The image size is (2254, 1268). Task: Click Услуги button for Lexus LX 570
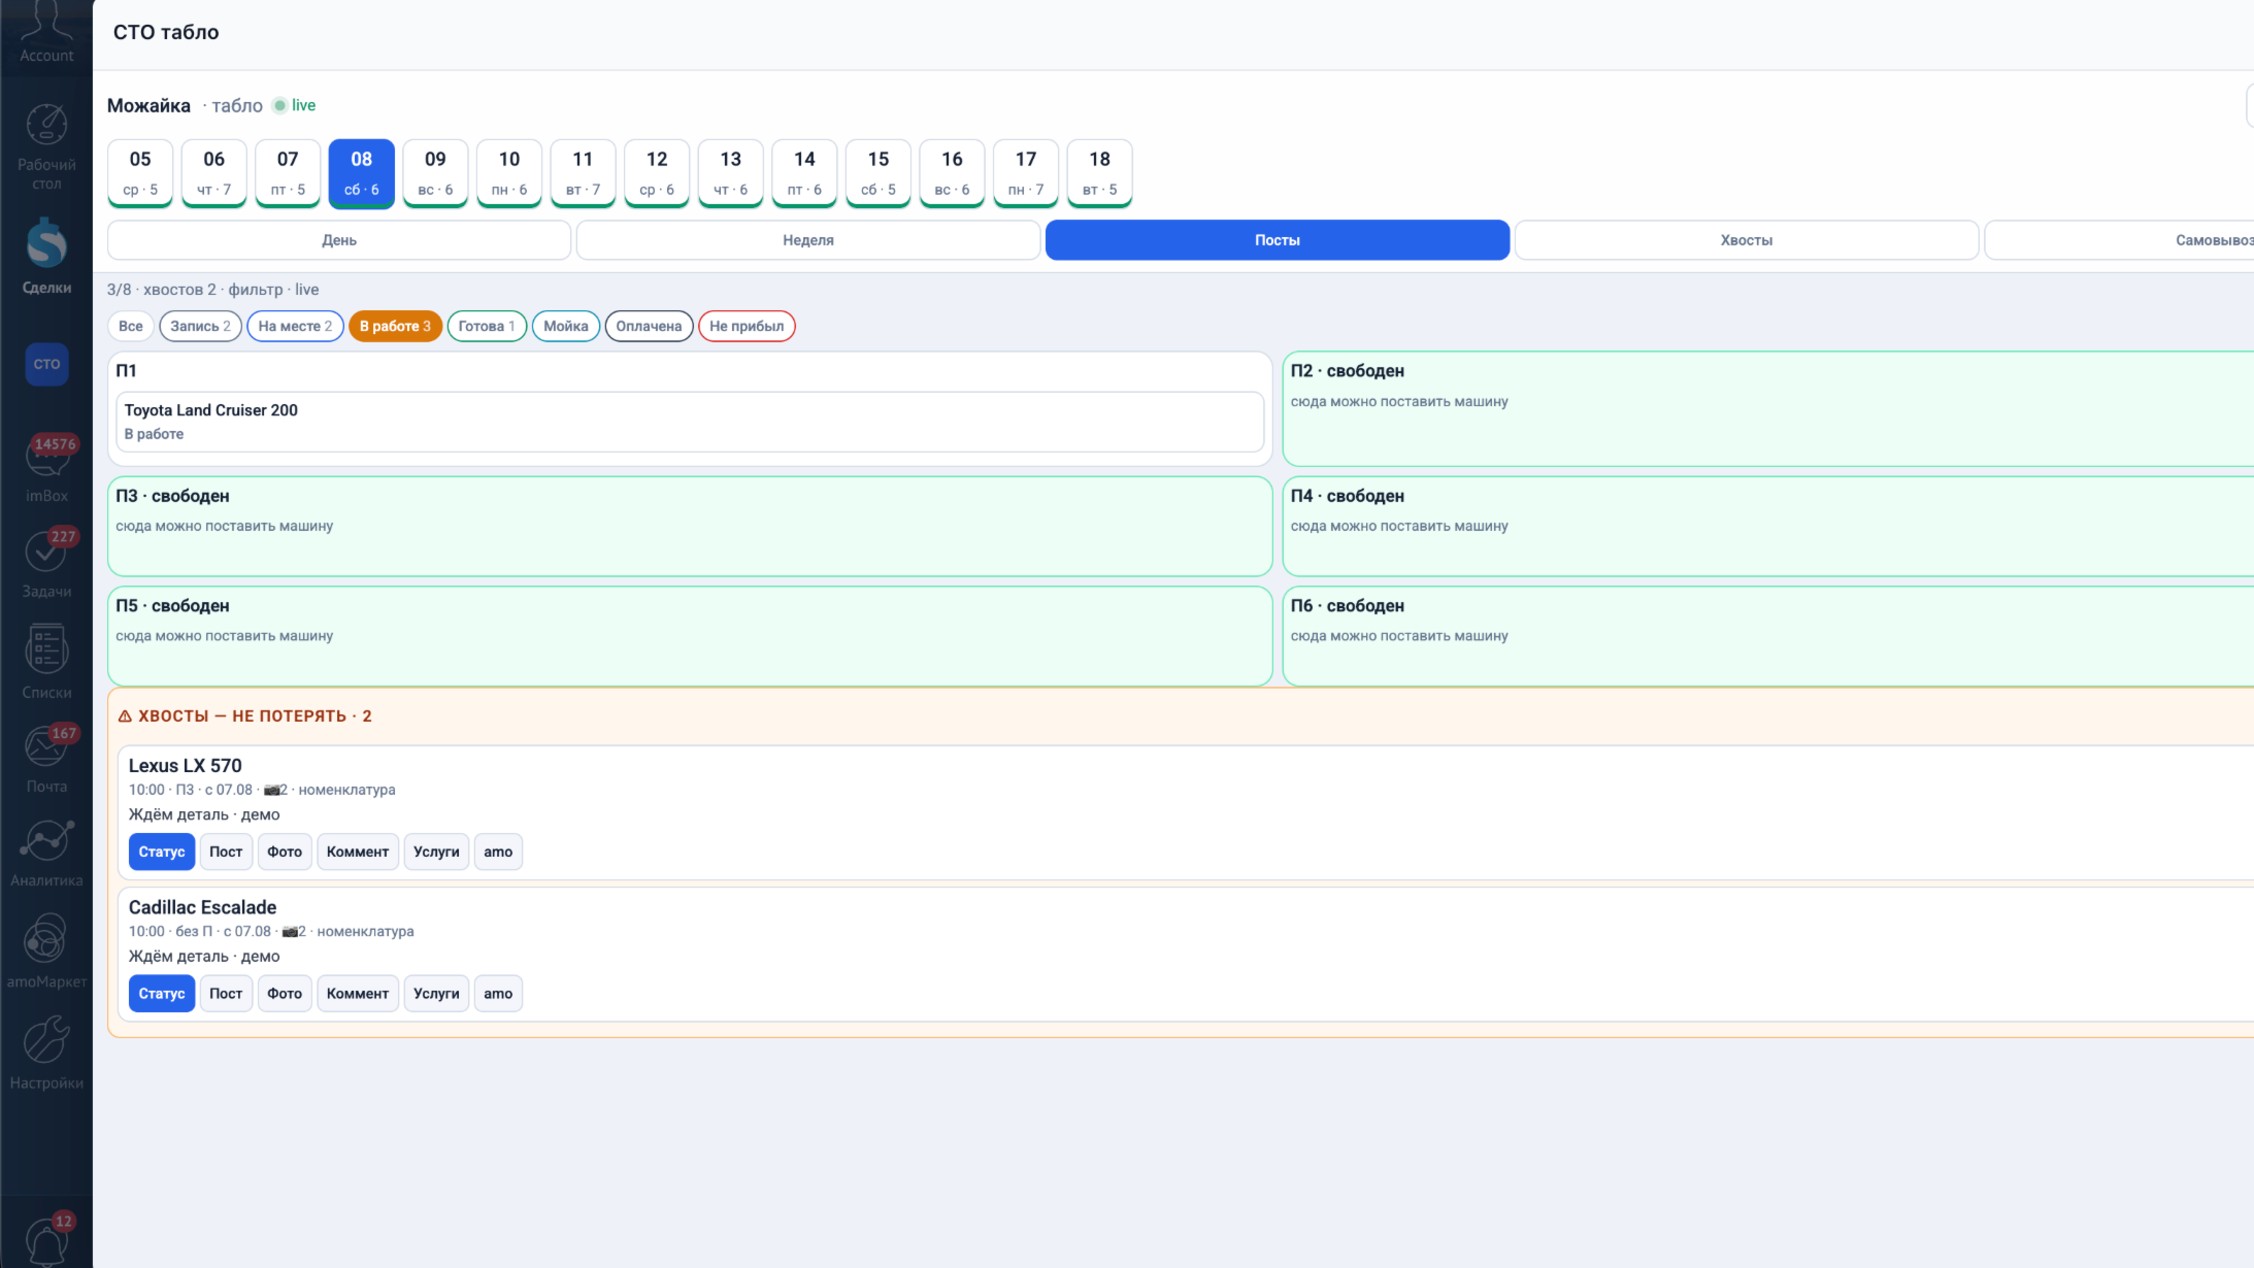pos(437,852)
